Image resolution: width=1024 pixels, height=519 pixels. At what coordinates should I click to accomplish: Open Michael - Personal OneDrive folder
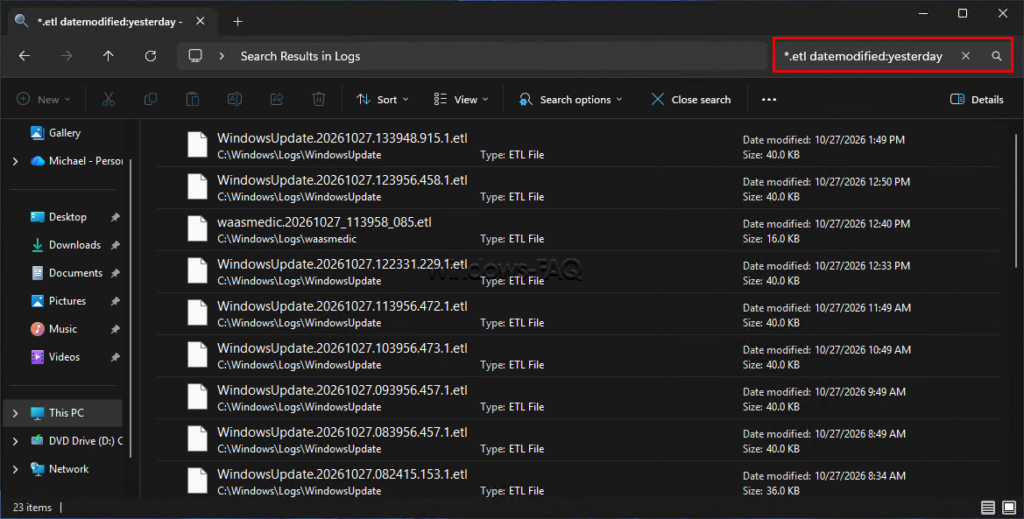[77, 161]
